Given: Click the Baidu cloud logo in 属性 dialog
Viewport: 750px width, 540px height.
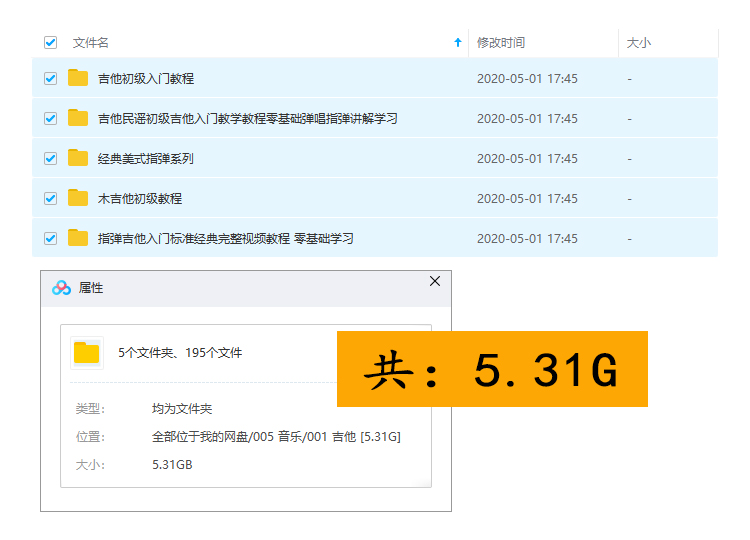Looking at the screenshot, I should 62,288.
